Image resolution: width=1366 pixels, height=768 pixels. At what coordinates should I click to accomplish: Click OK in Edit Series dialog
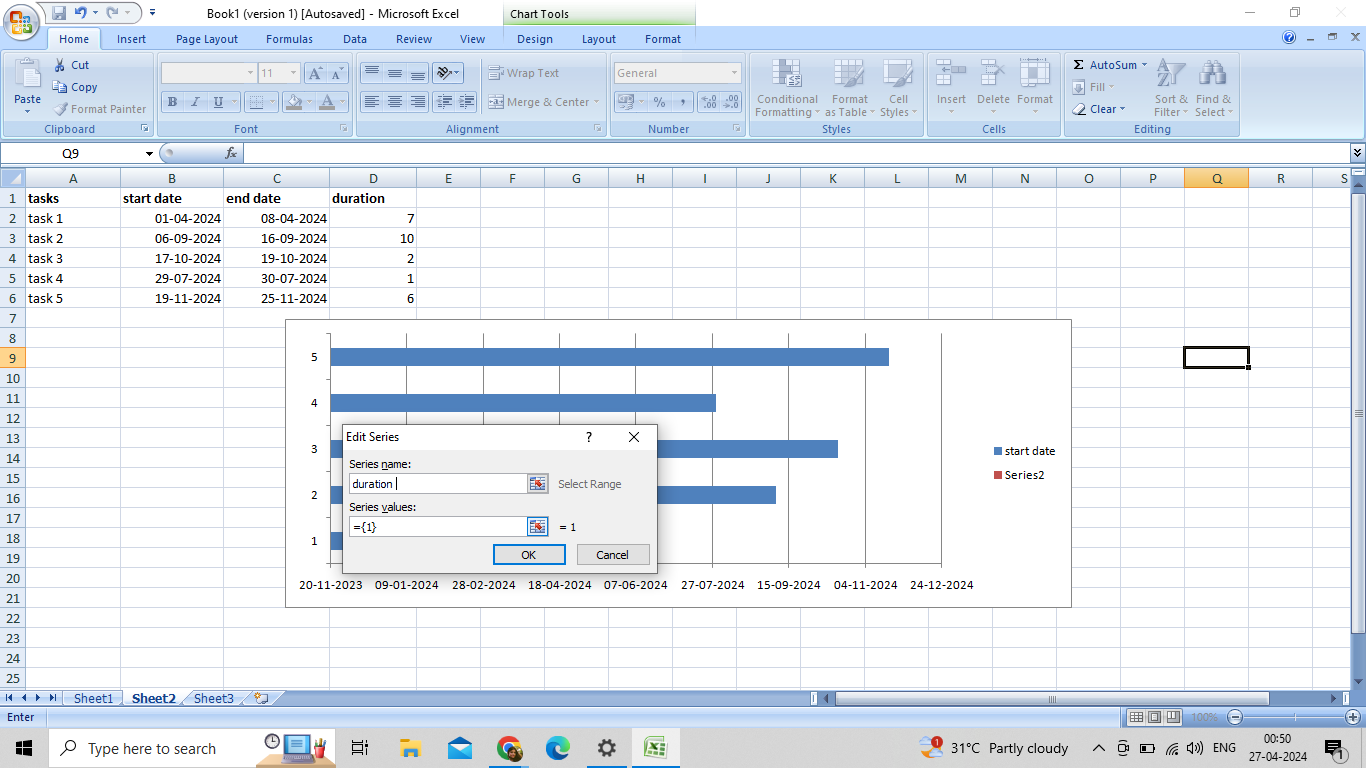point(529,555)
